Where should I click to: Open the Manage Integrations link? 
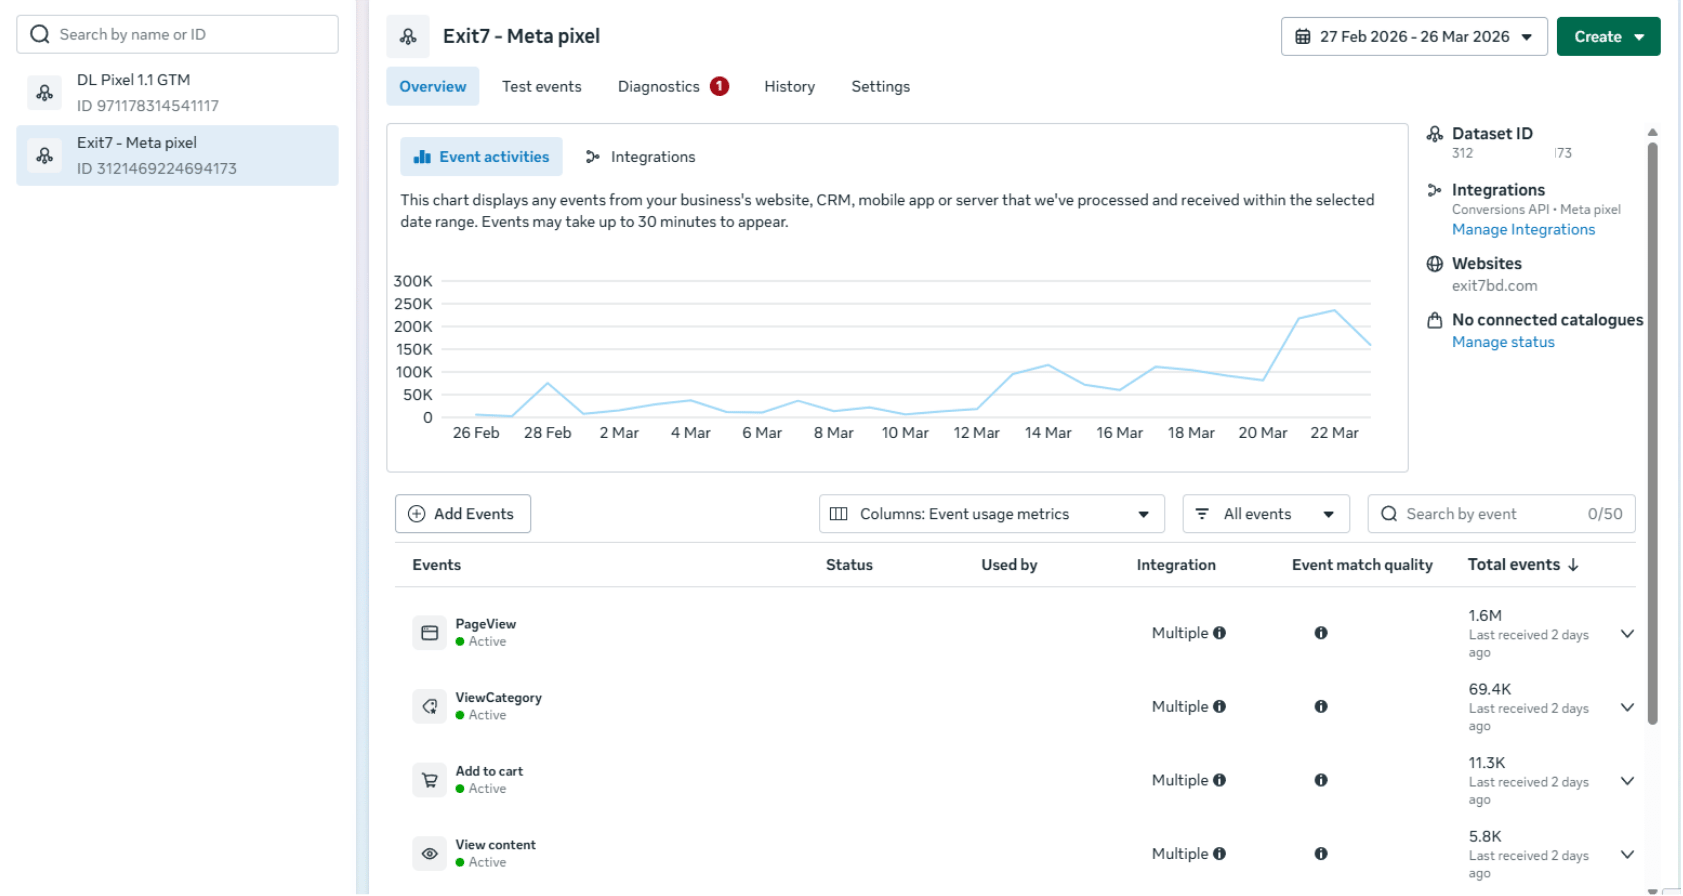tap(1523, 230)
